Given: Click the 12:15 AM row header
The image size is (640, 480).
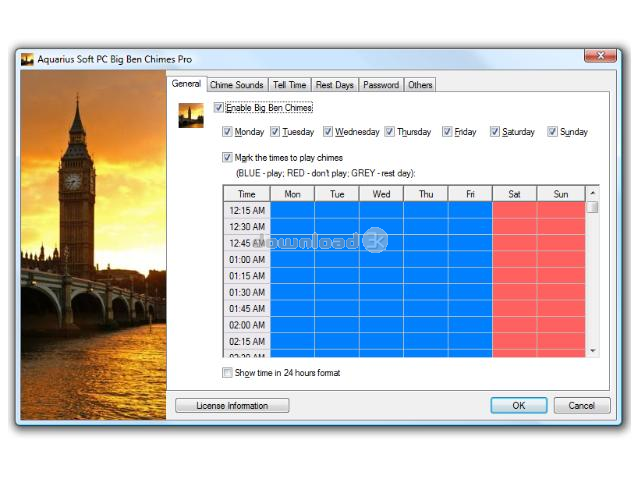Looking at the screenshot, I should (x=247, y=210).
